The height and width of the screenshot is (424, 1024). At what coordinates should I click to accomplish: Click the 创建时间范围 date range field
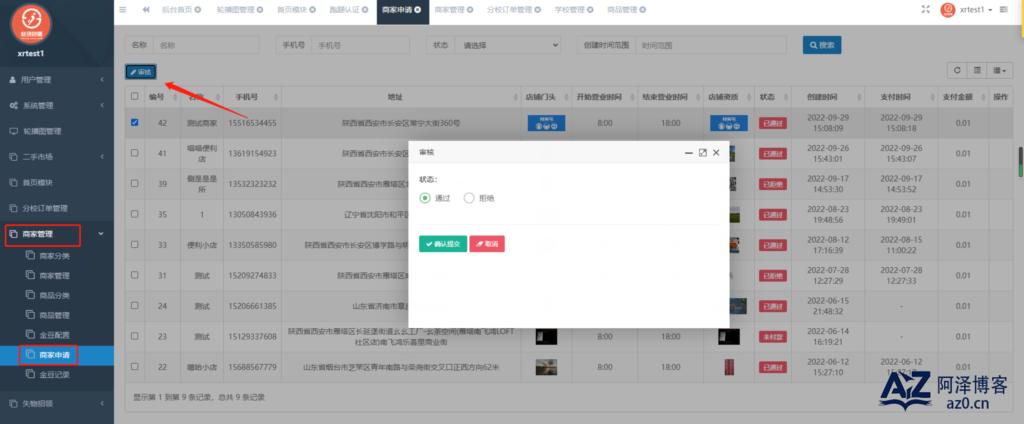(x=713, y=45)
